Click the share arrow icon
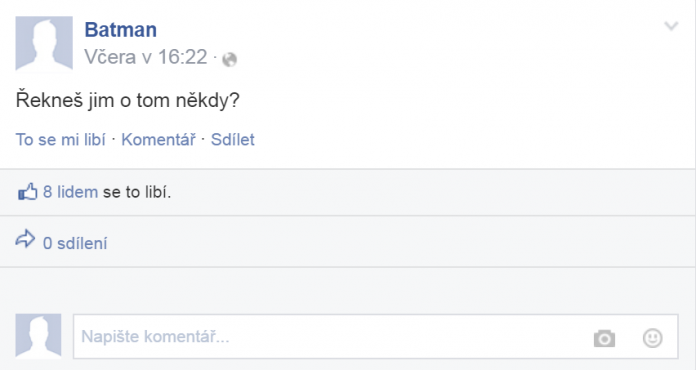This screenshot has height=370, width=696. (x=25, y=239)
